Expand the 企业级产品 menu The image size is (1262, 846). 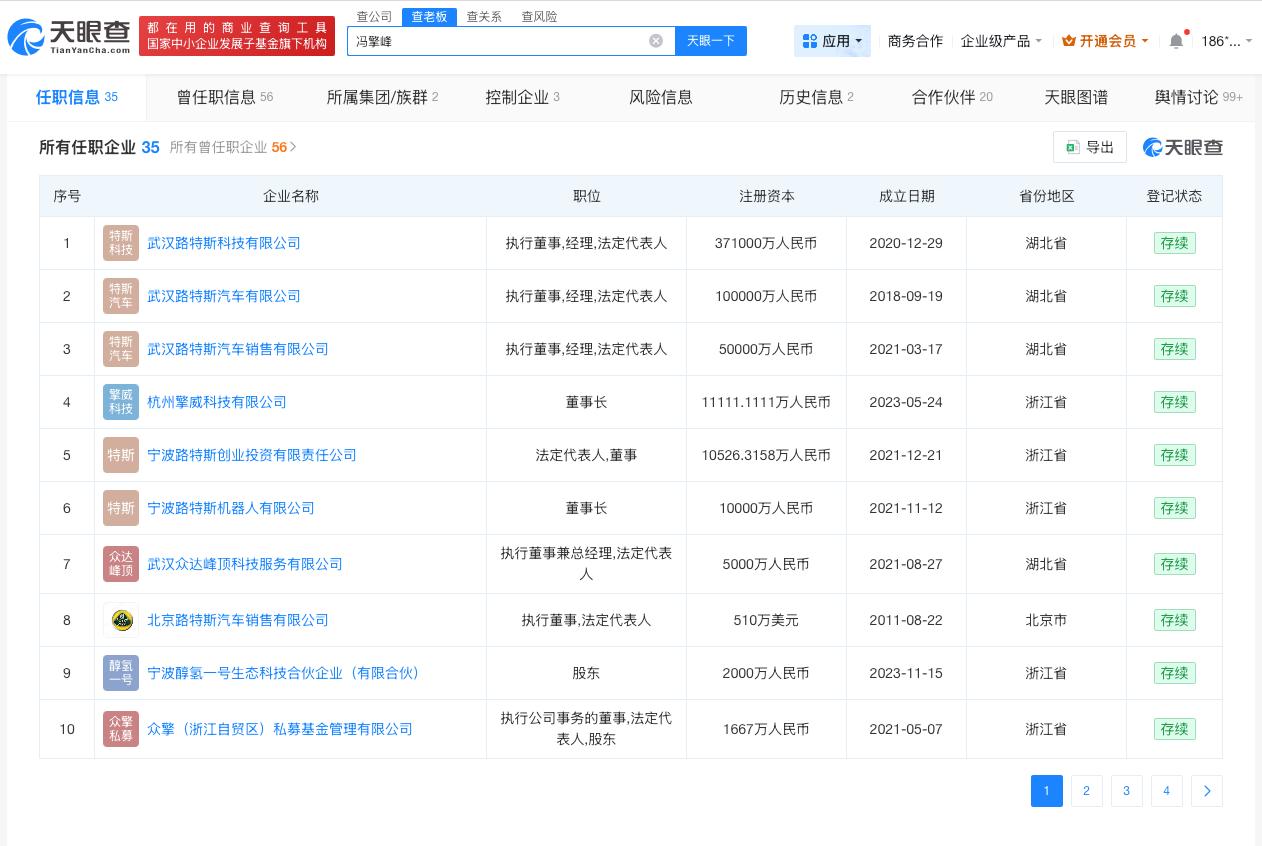[1001, 41]
